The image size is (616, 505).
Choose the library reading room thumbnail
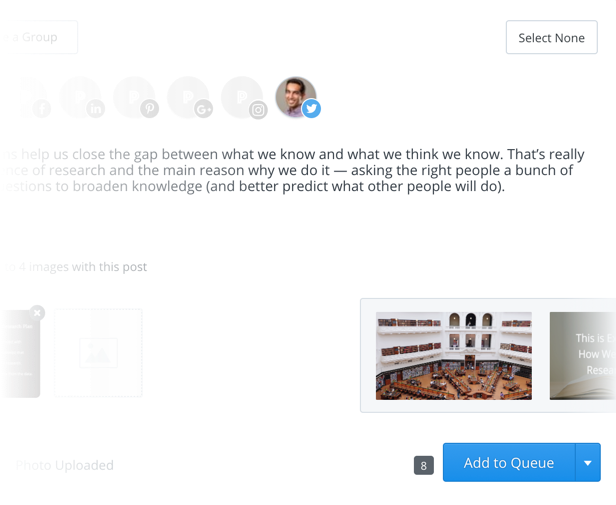click(x=454, y=356)
